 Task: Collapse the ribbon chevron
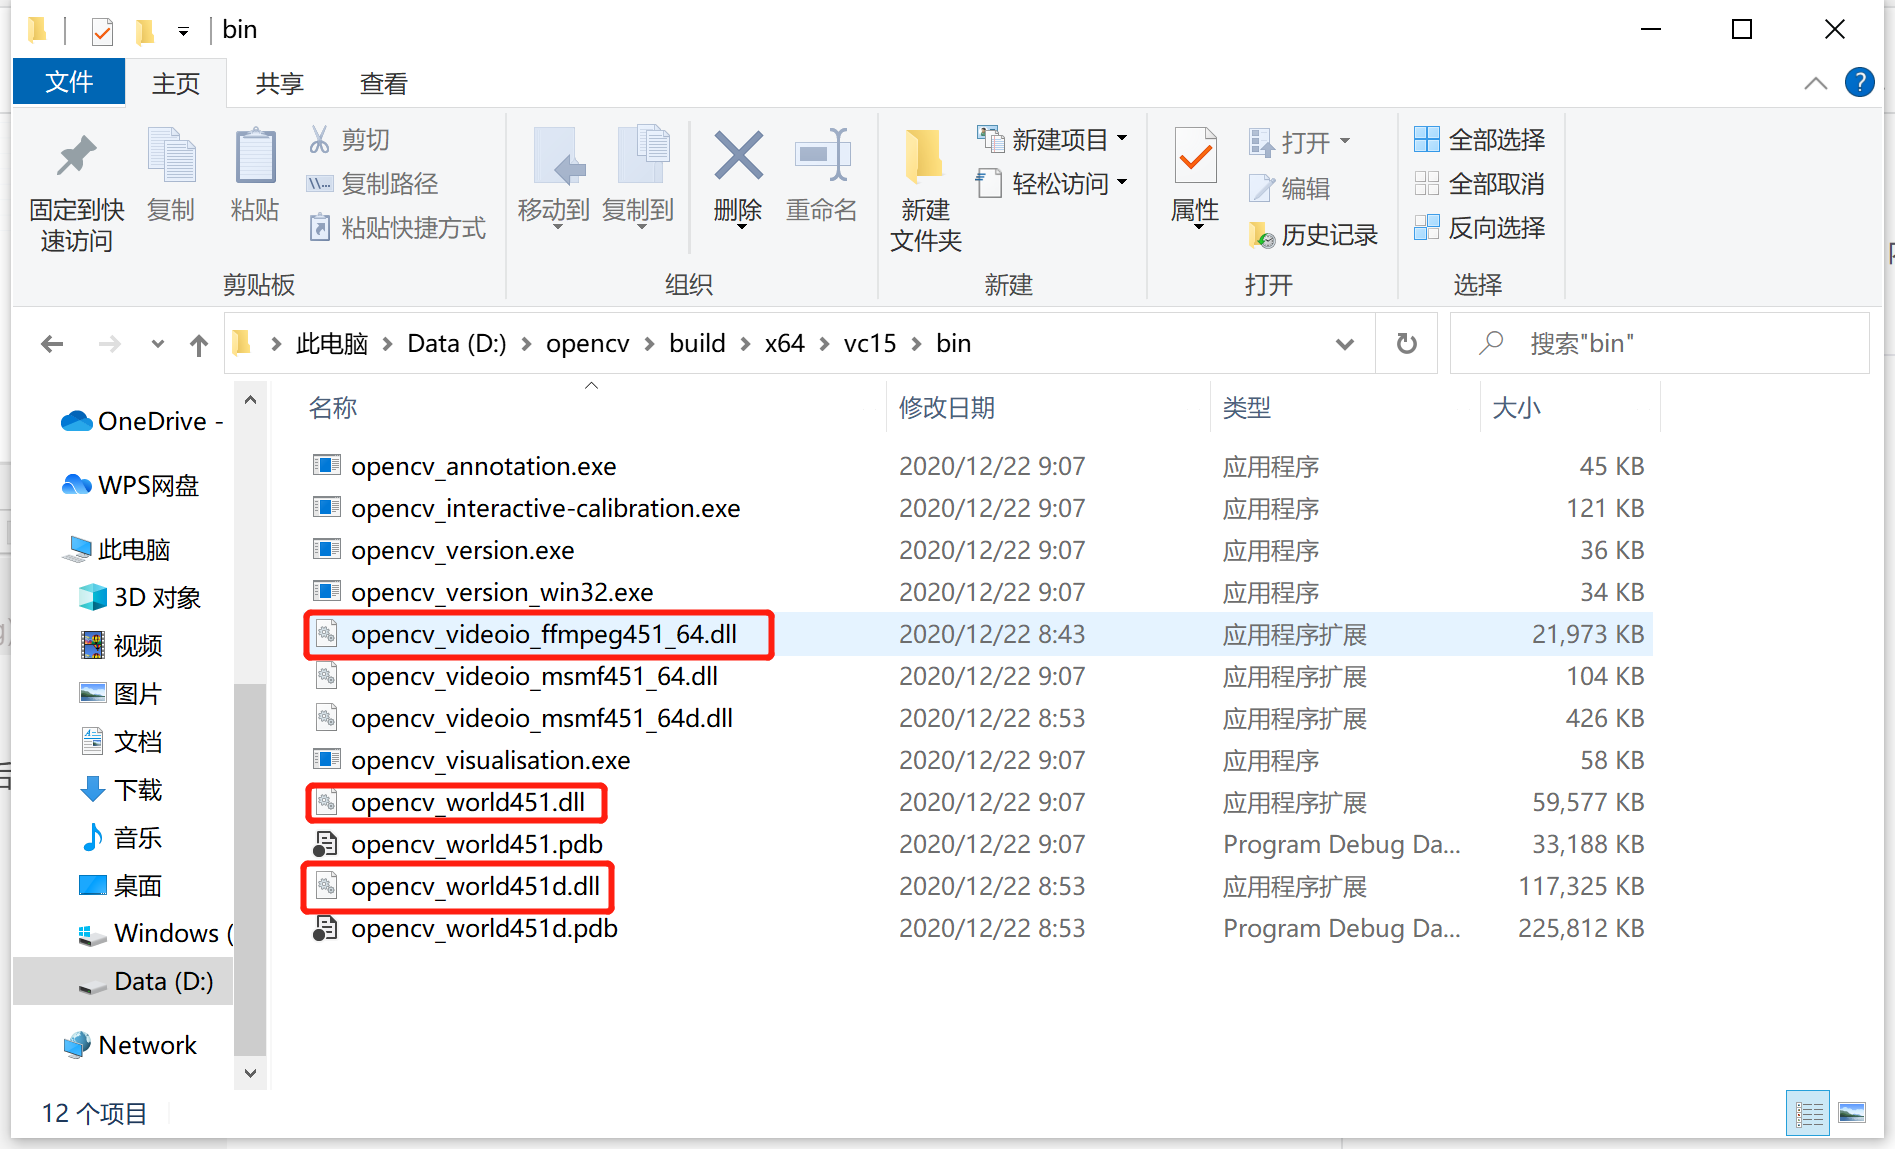coord(1815,83)
